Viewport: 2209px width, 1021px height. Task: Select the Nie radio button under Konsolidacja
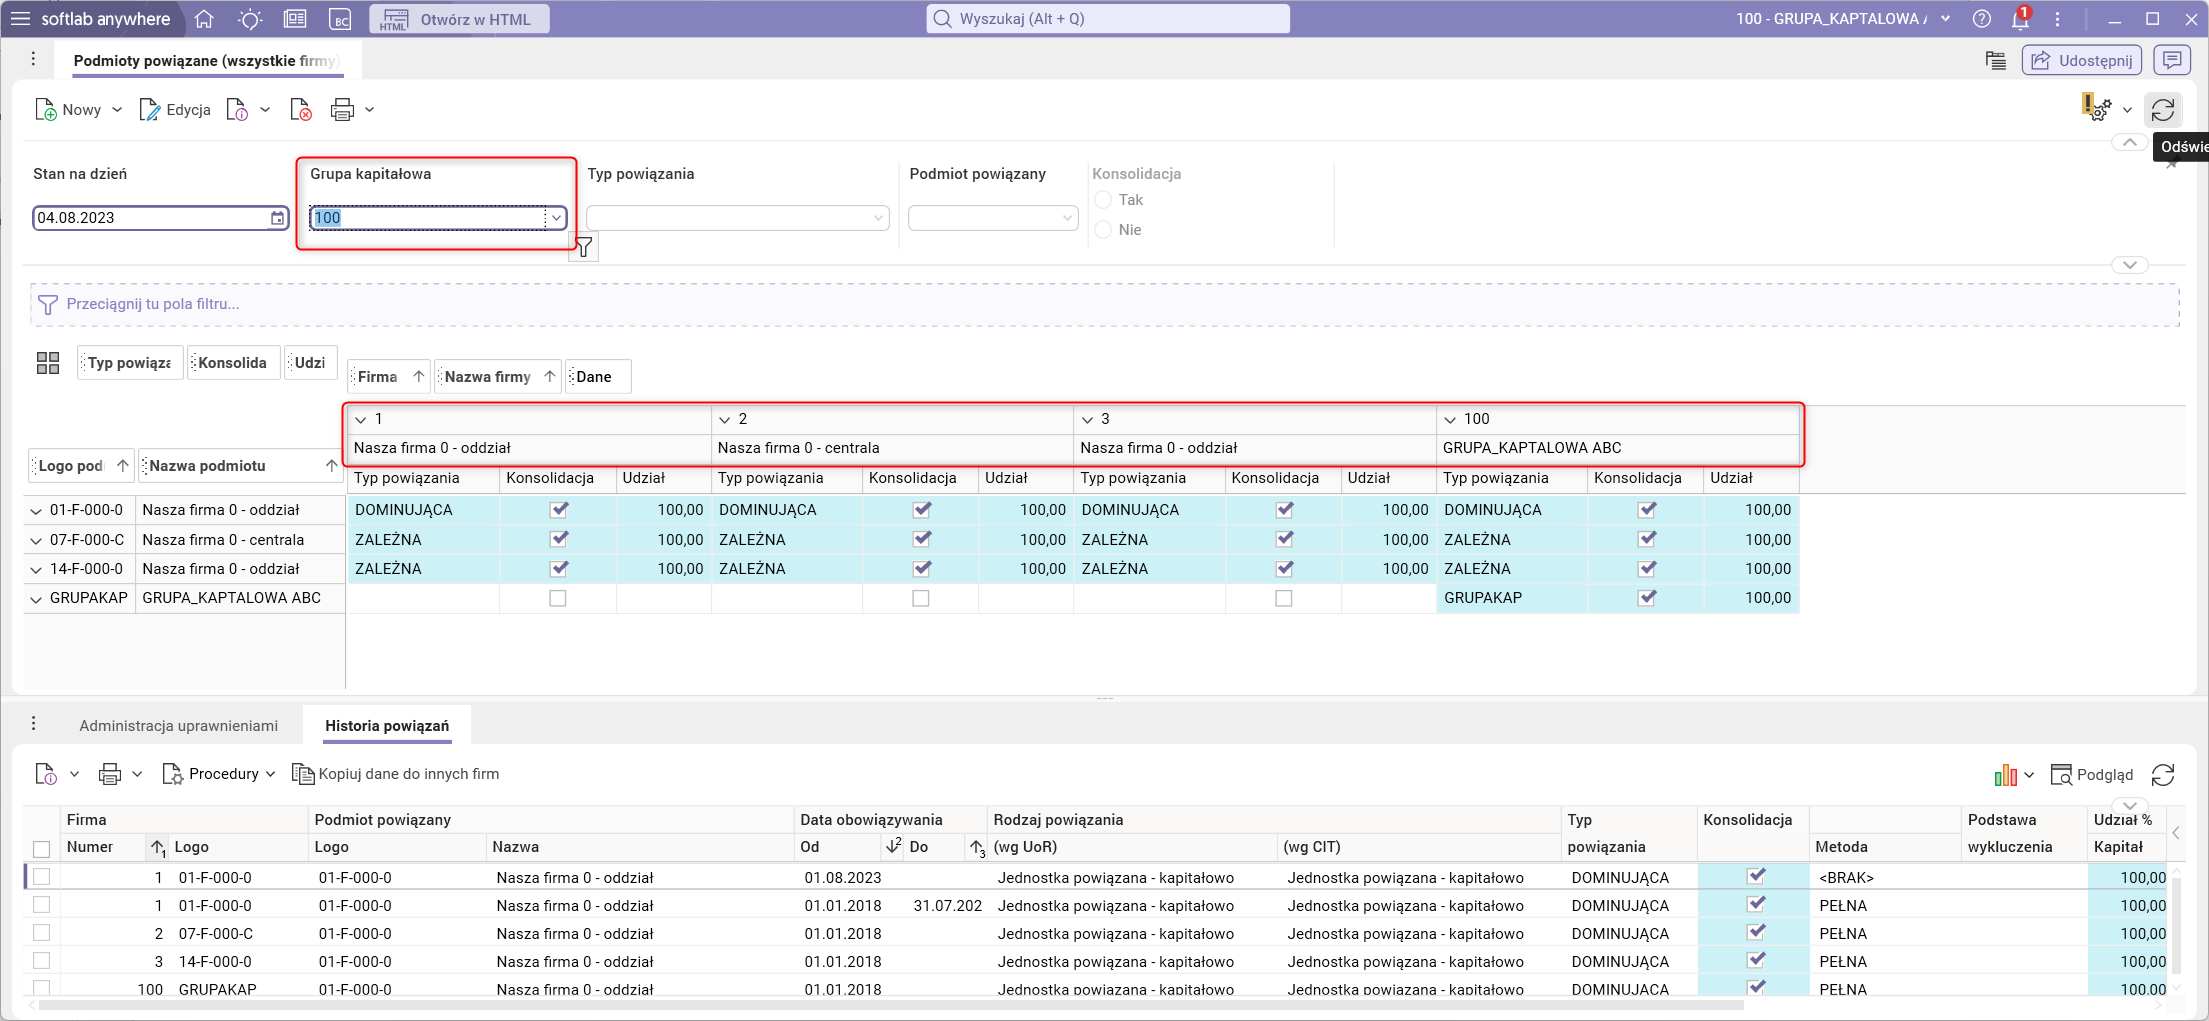1104,230
